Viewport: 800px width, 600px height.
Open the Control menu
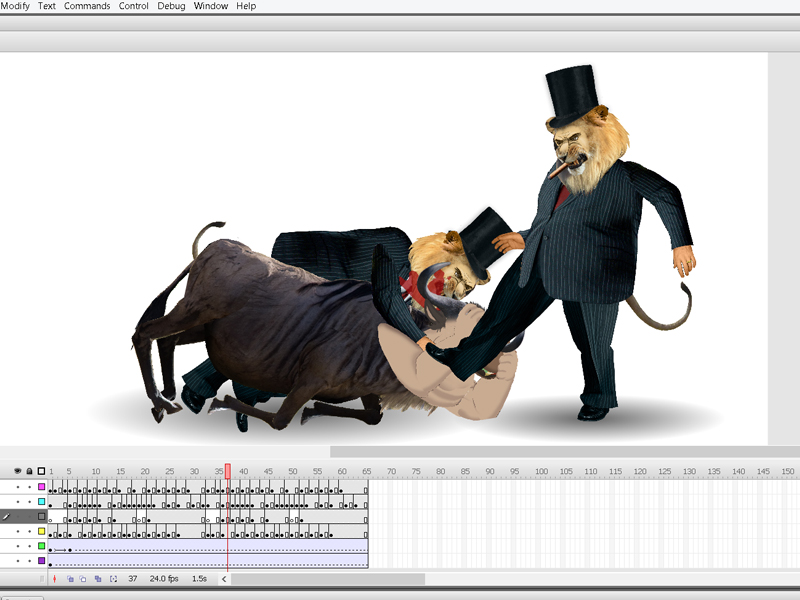click(x=134, y=6)
